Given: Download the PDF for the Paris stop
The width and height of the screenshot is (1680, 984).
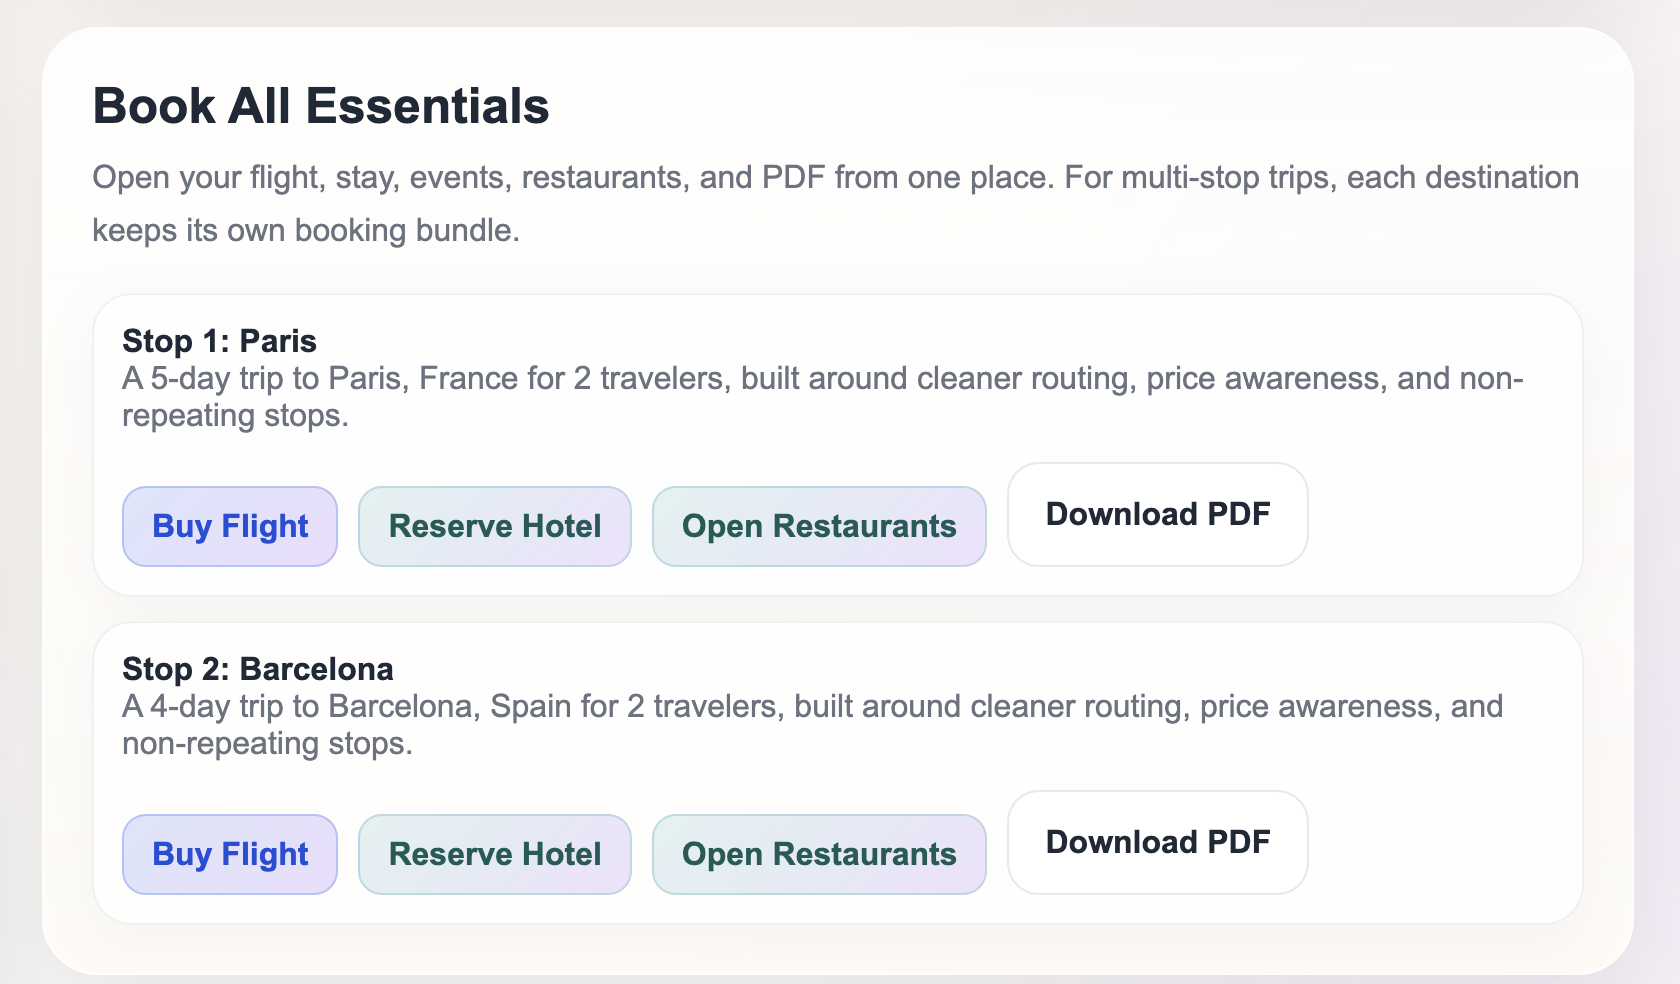Looking at the screenshot, I should [x=1158, y=514].
